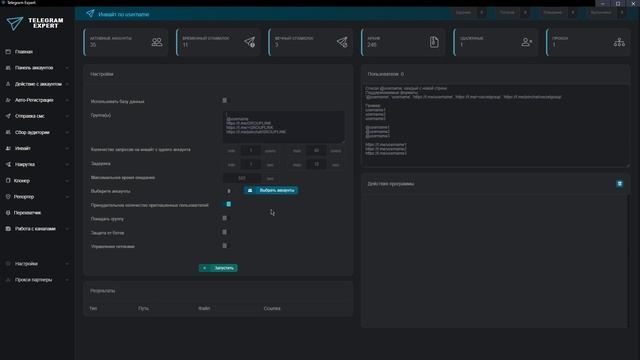Click the delay maximum seconds field
The image size is (640, 360).
[x=316, y=164]
